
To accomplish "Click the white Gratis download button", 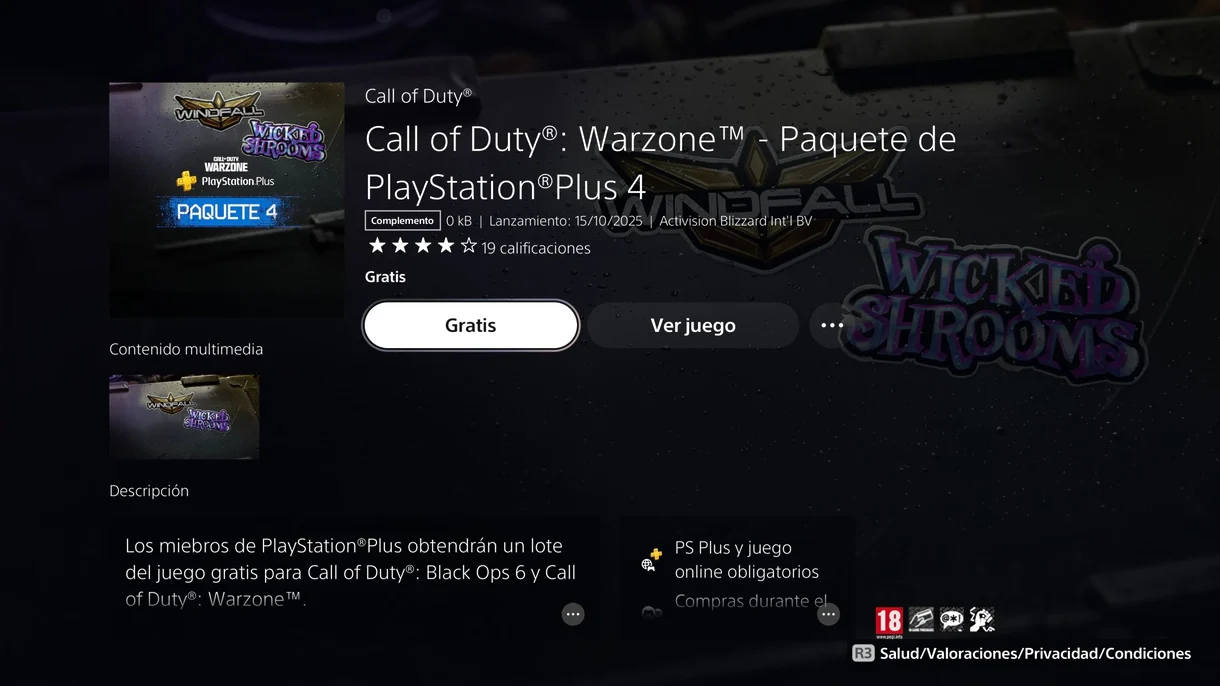I will point(471,325).
